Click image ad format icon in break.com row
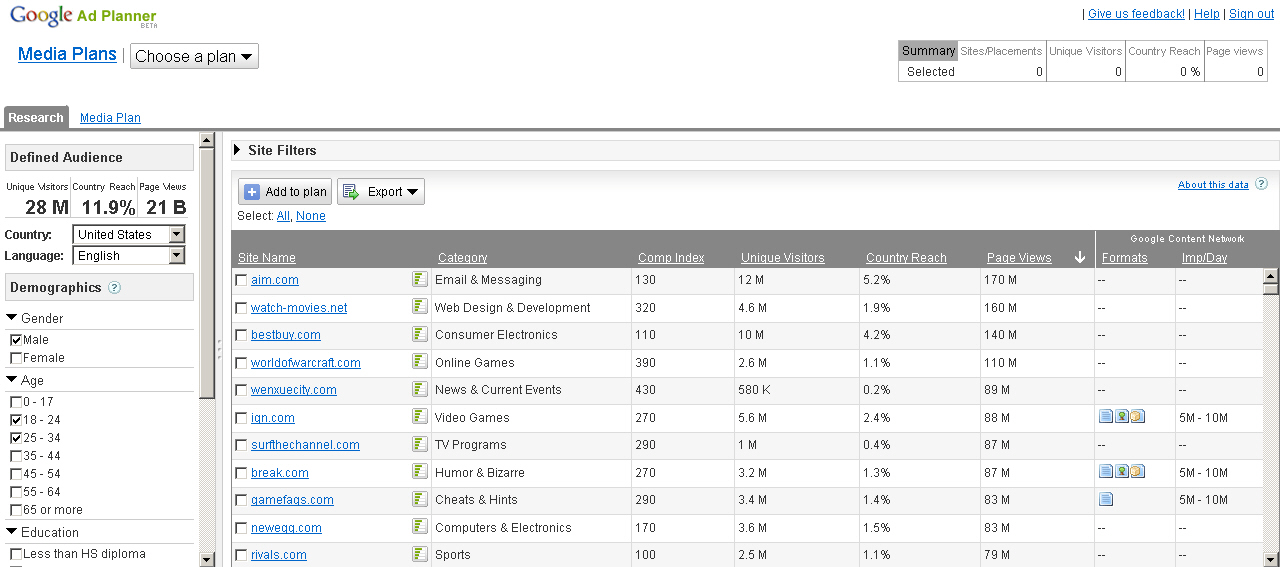 tap(1122, 472)
